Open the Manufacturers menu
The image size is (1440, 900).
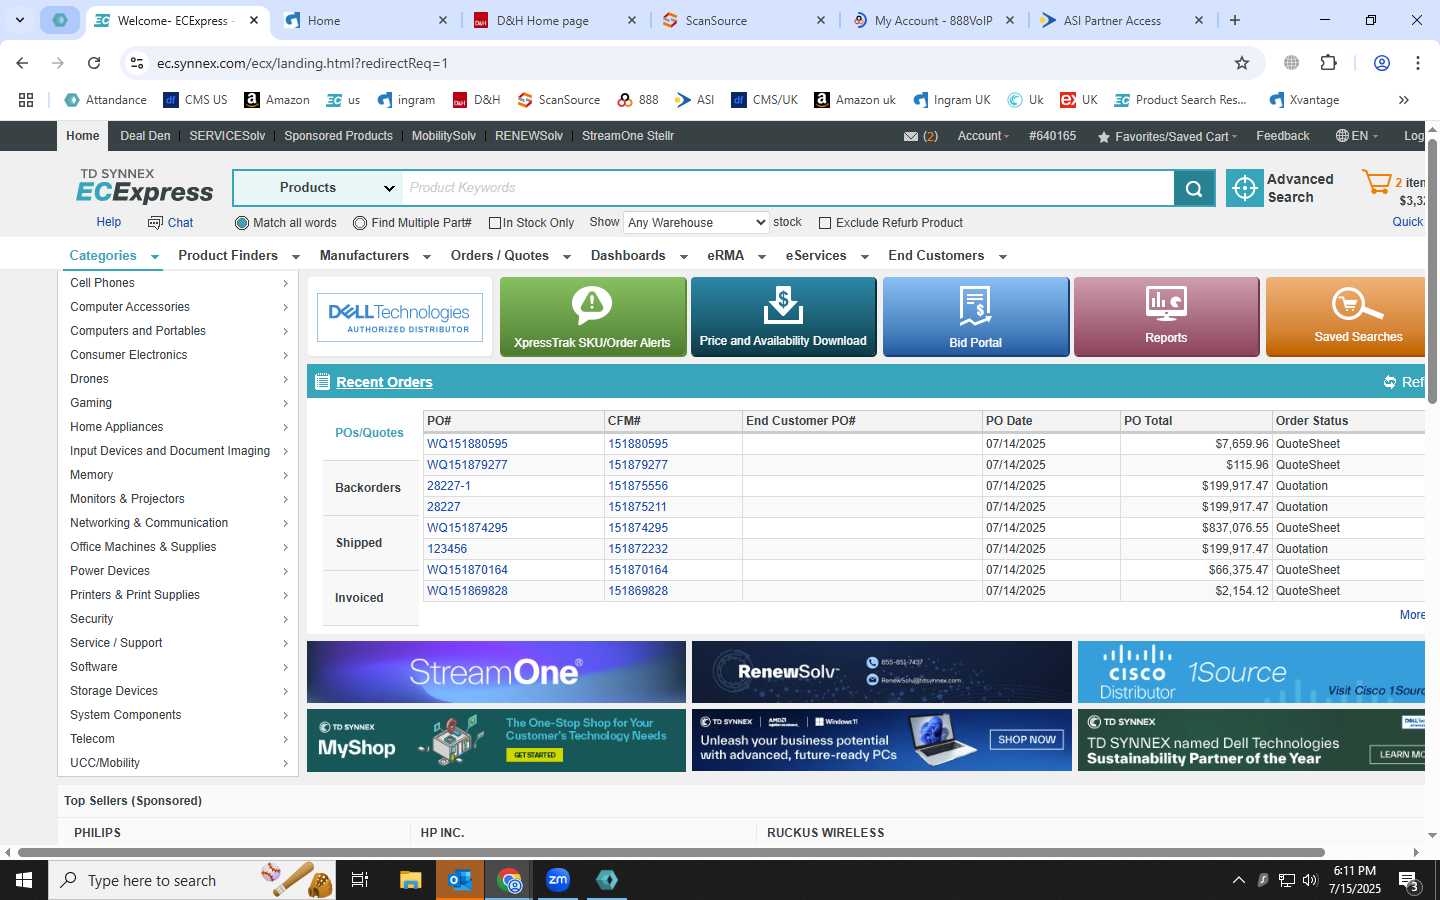tap(375, 256)
